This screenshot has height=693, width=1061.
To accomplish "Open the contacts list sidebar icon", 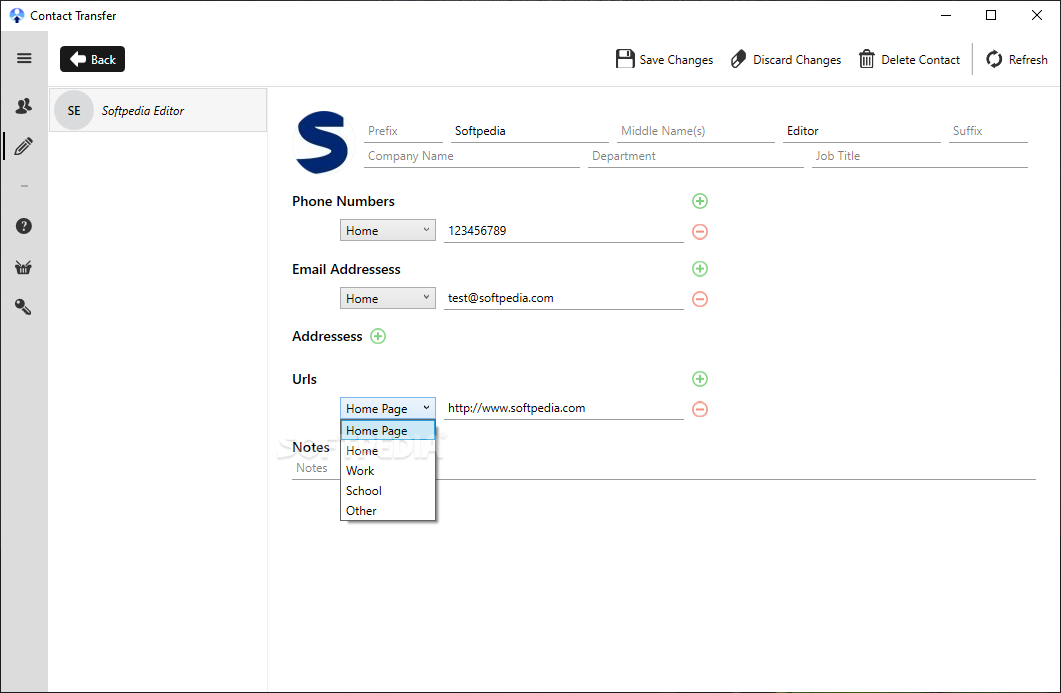I will click(x=24, y=106).
